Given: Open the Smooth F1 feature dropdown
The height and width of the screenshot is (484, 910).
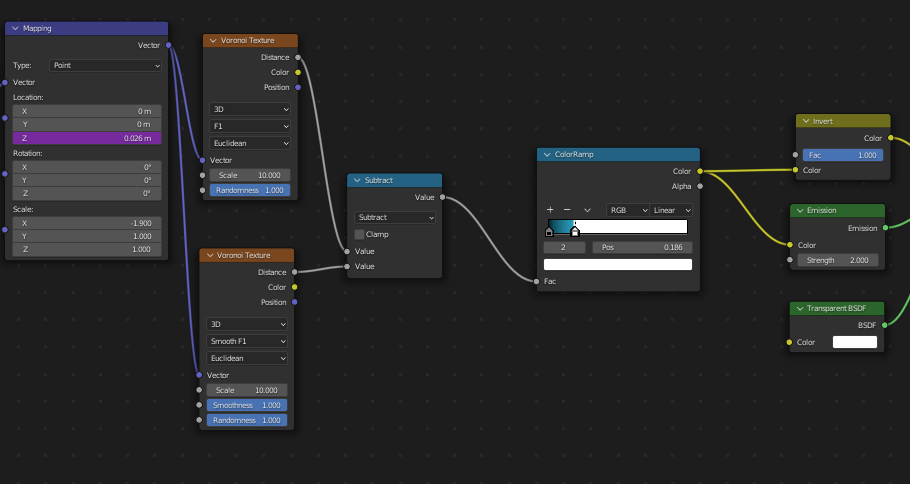Looking at the screenshot, I should (x=248, y=341).
